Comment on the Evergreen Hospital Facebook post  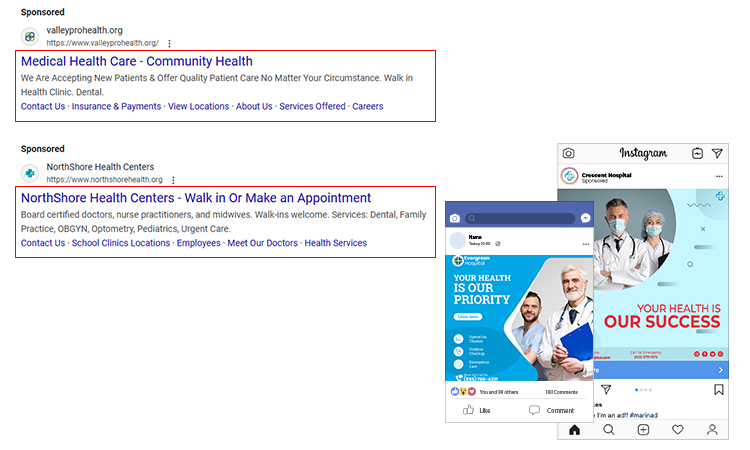tap(551, 410)
